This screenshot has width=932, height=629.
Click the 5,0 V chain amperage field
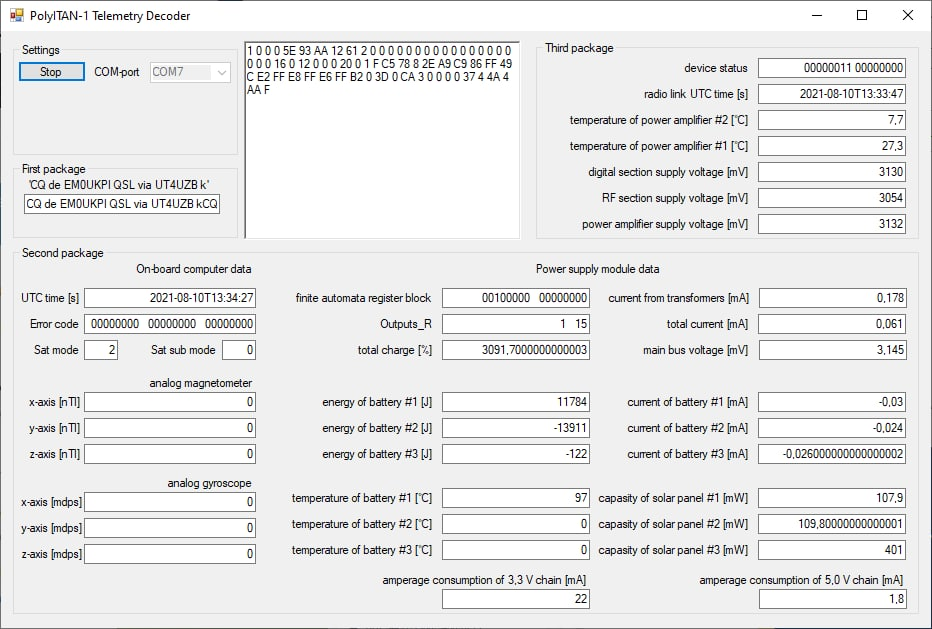pyautogui.click(x=832, y=599)
